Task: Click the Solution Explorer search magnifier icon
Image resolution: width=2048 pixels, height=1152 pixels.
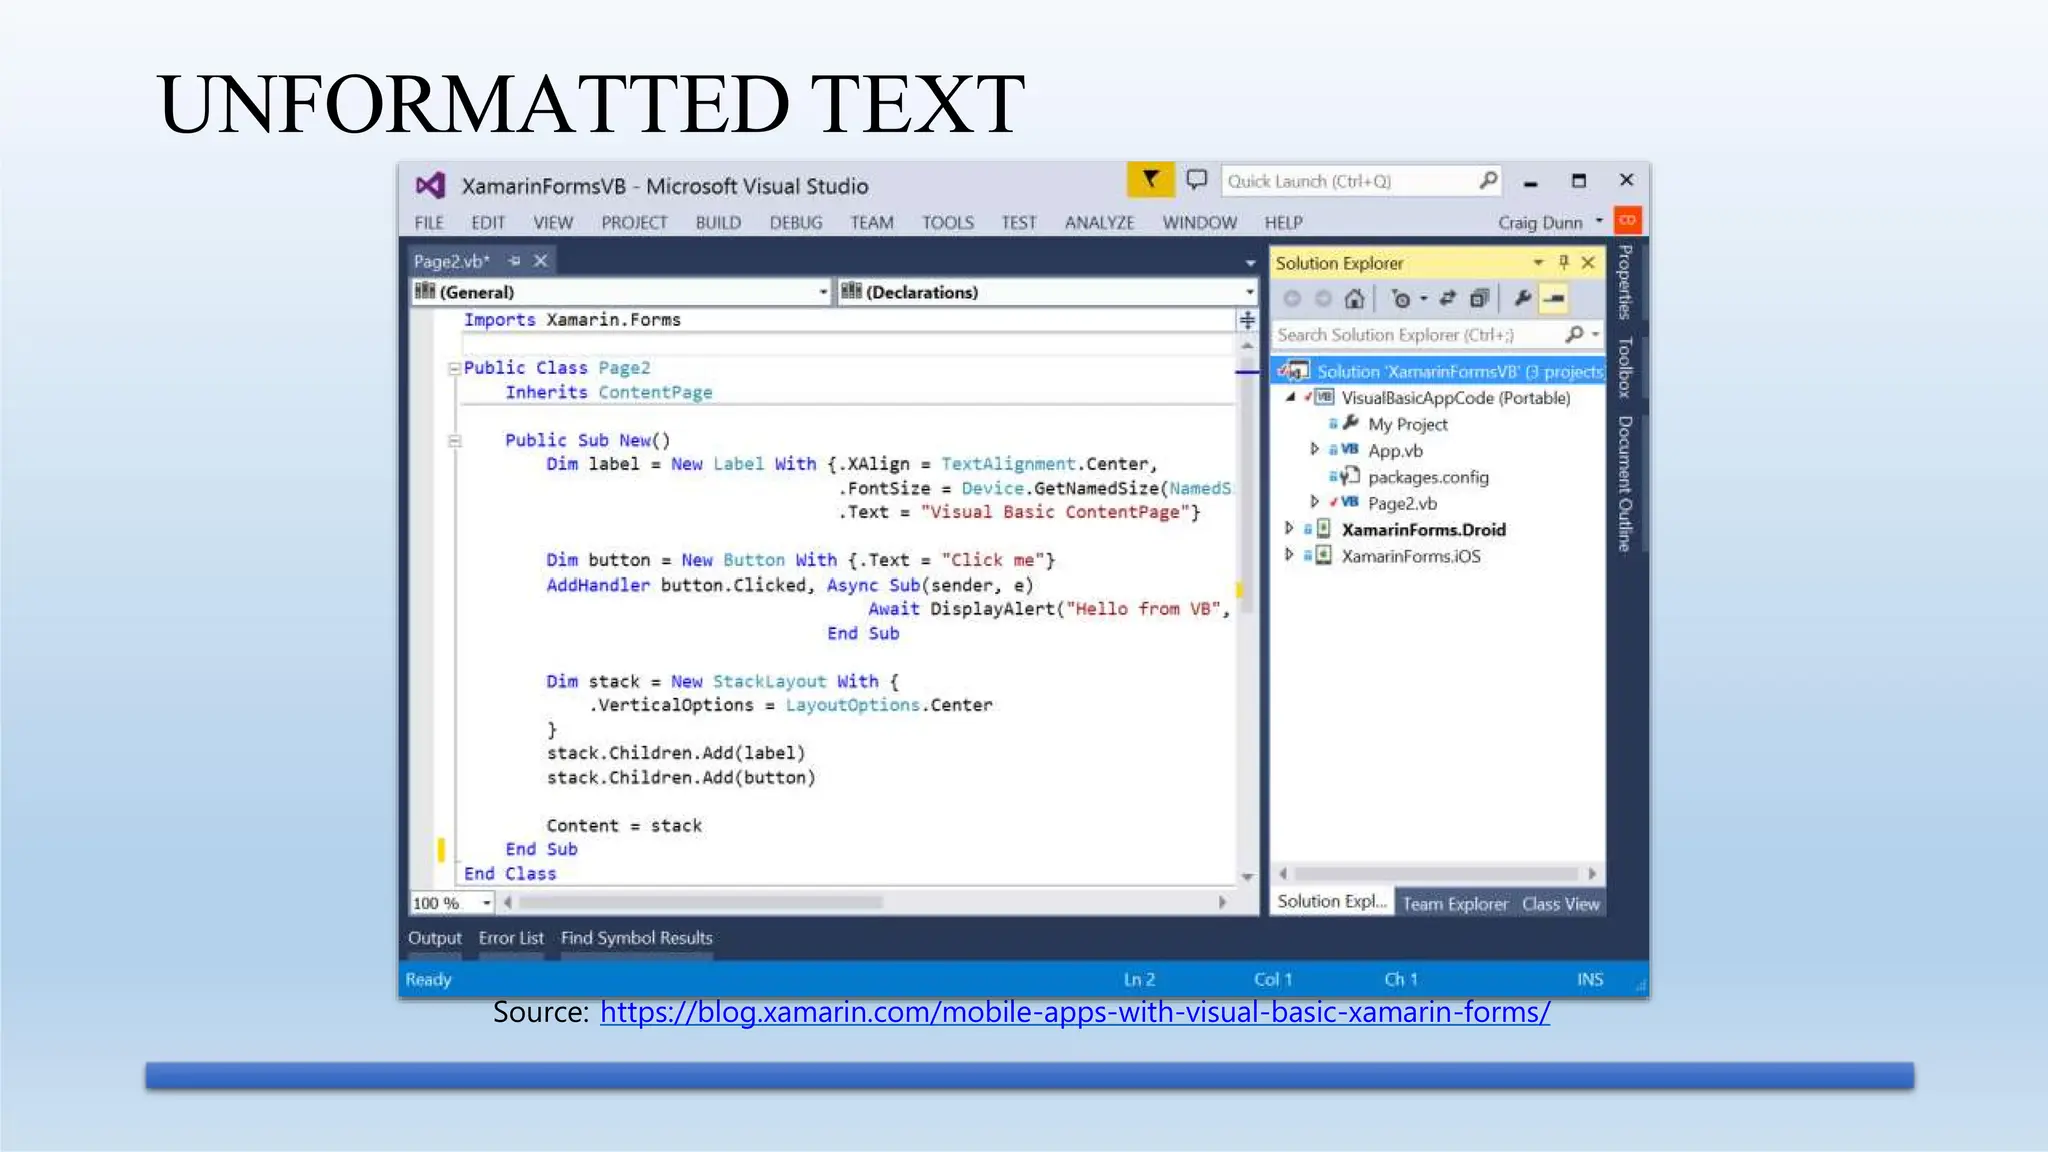Action: point(1574,334)
